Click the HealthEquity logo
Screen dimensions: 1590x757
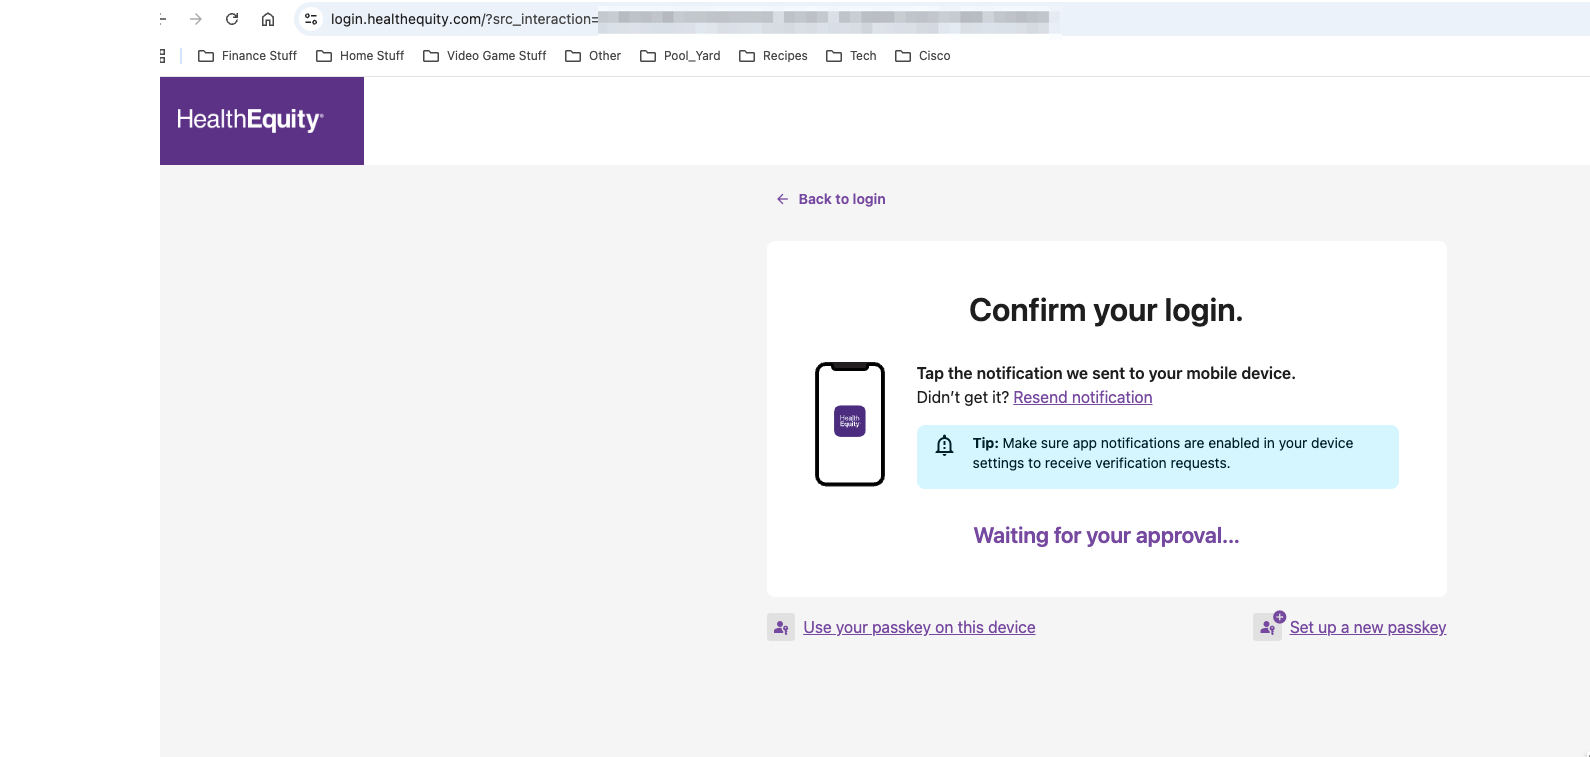262,121
